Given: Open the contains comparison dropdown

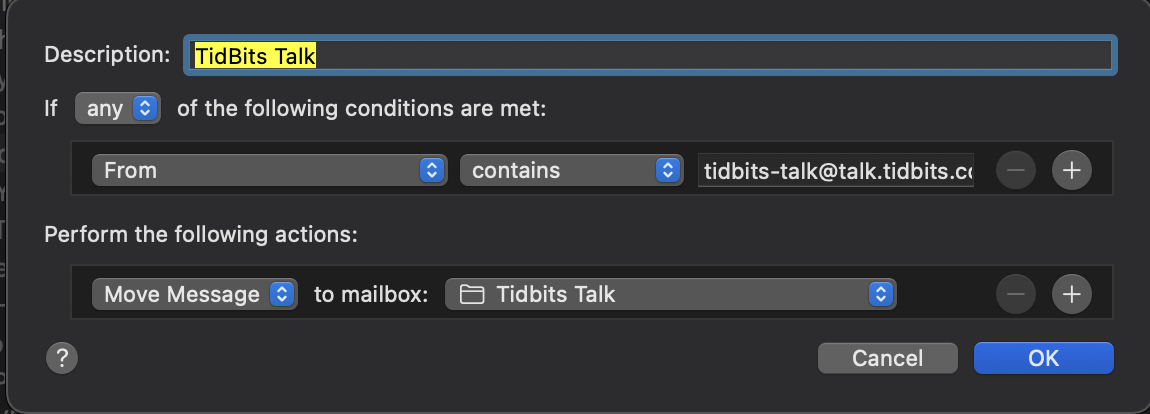Looking at the screenshot, I should click(x=571, y=170).
